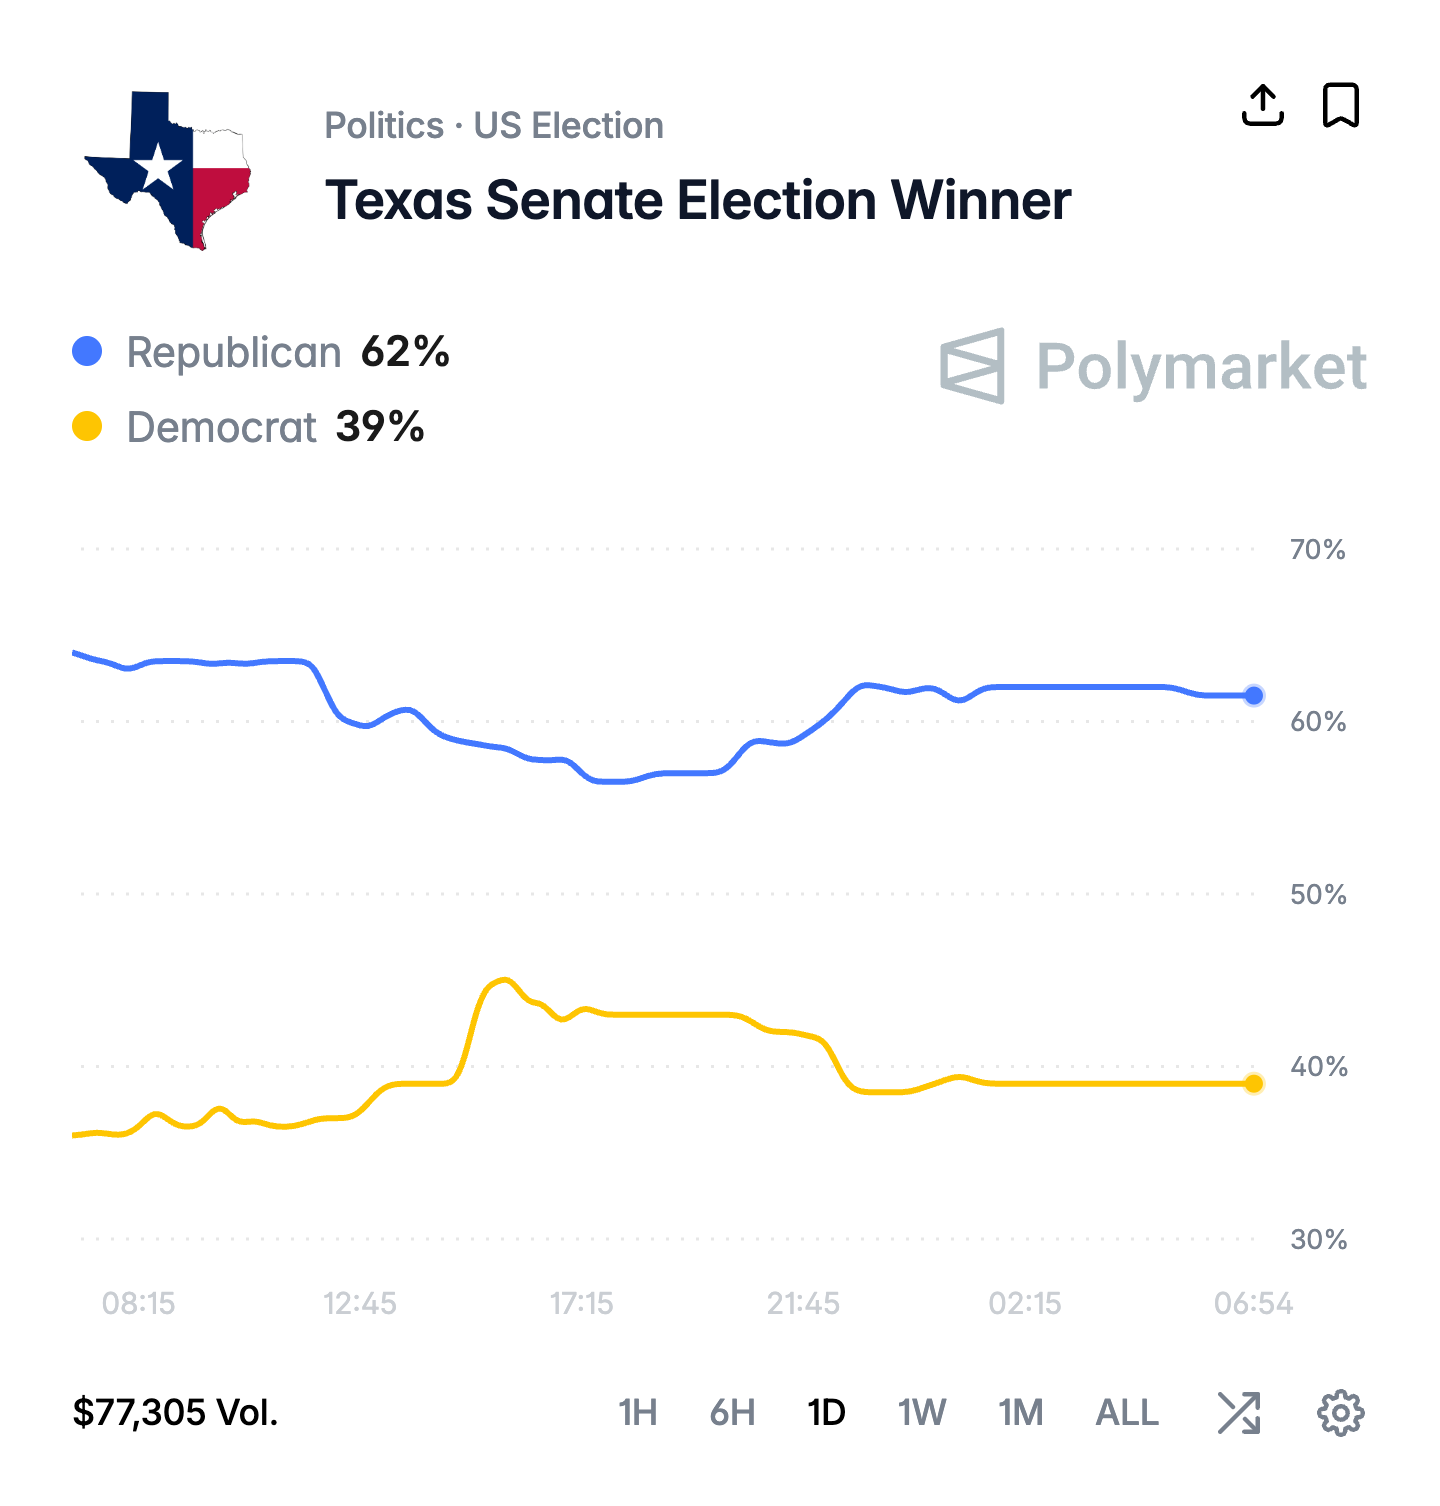Select the 6H time range
Viewport: 1440px width, 1506px height.
tap(732, 1412)
